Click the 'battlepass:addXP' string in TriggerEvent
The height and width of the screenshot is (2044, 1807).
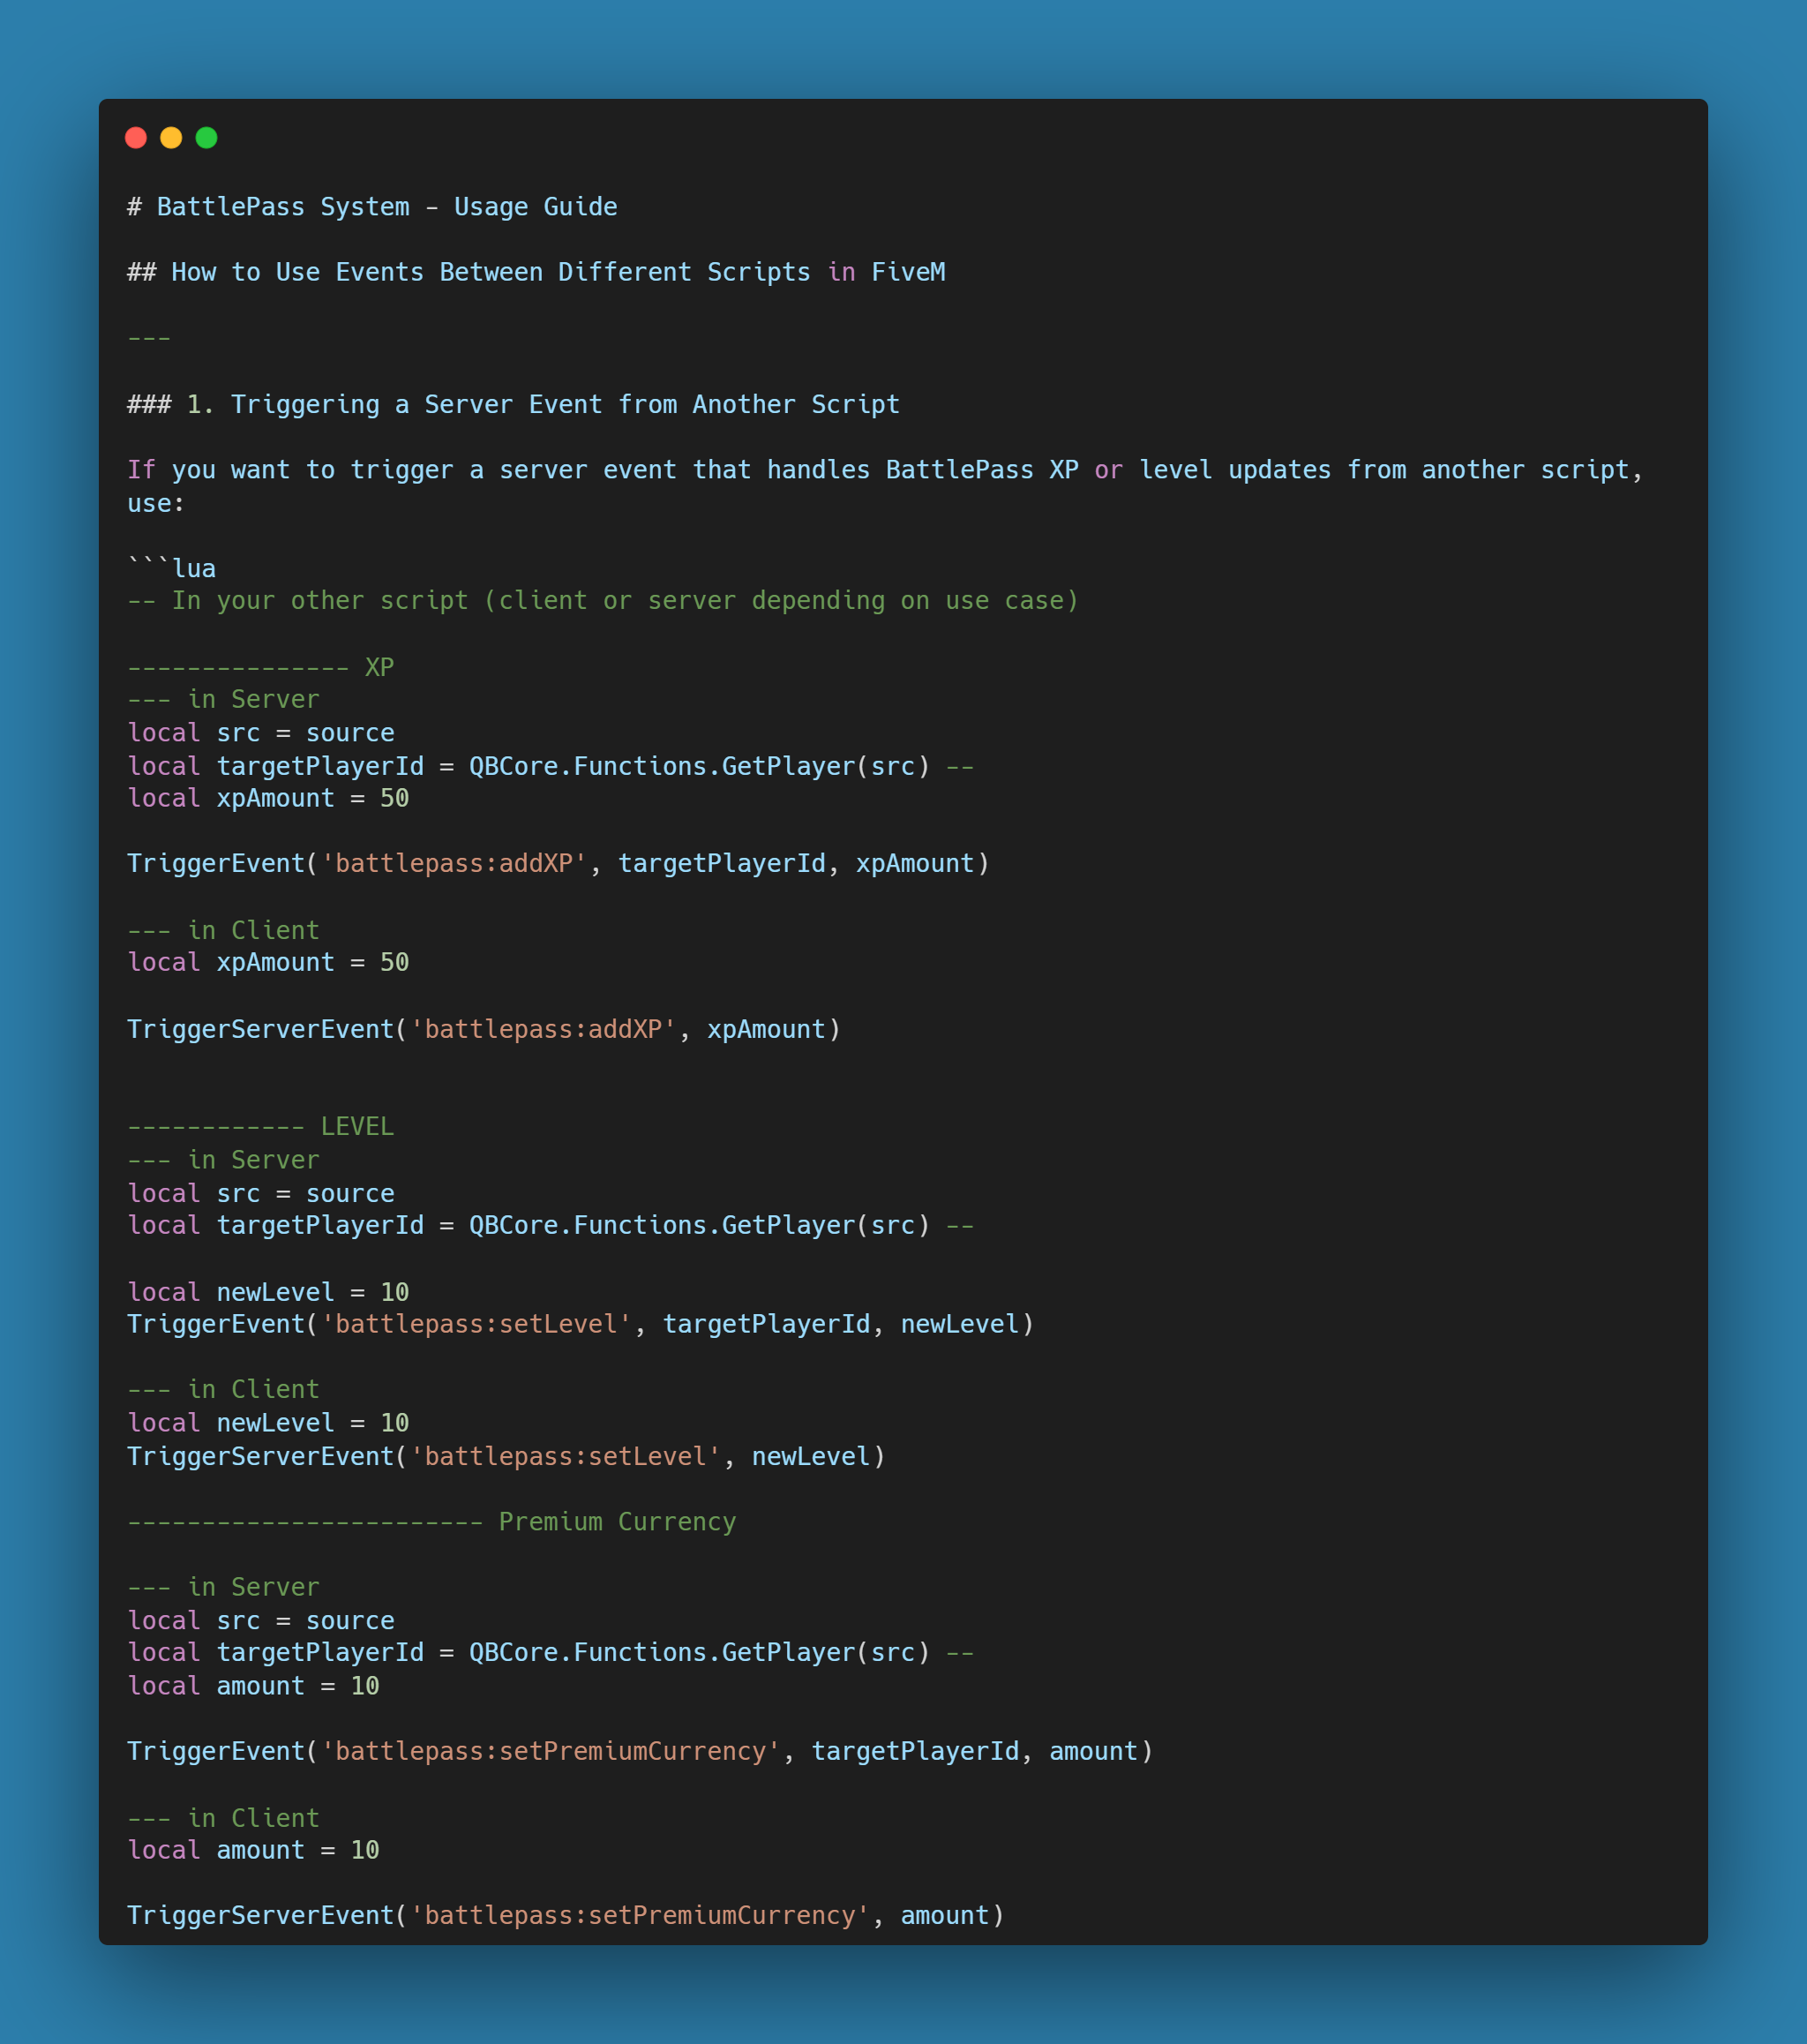click(x=454, y=863)
